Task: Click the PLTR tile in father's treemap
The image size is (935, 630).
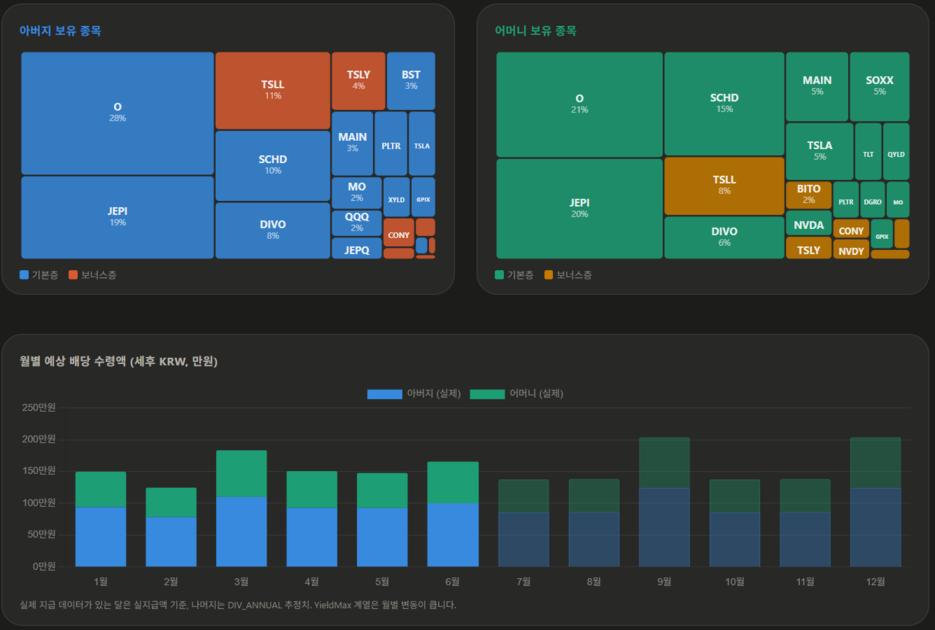Action: [x=391, y=144]
